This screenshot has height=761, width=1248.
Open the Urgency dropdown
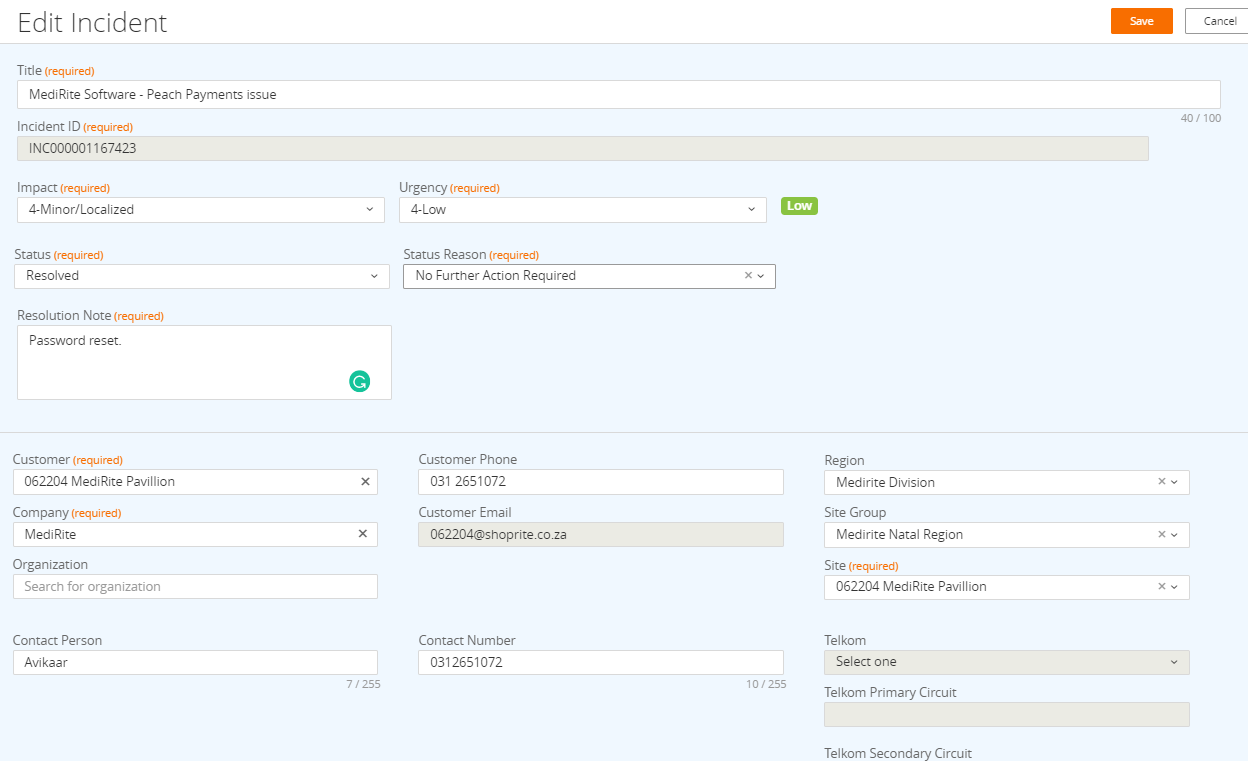583,210
